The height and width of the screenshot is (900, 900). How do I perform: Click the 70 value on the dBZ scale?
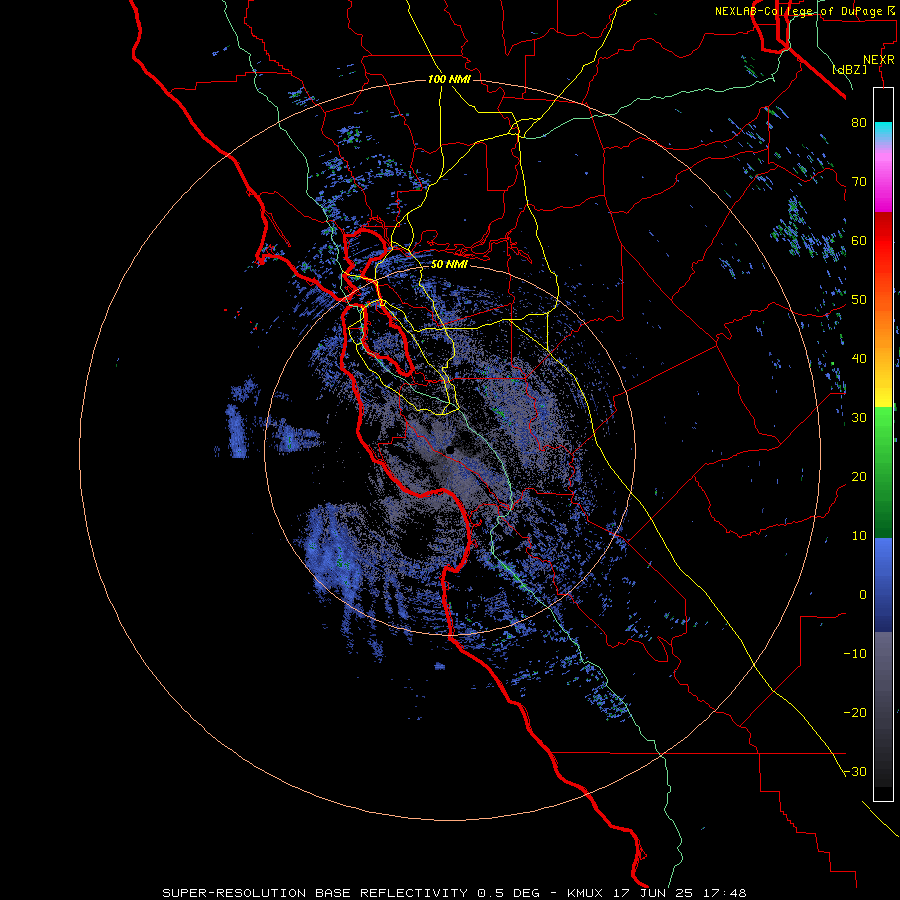(859, 182)
